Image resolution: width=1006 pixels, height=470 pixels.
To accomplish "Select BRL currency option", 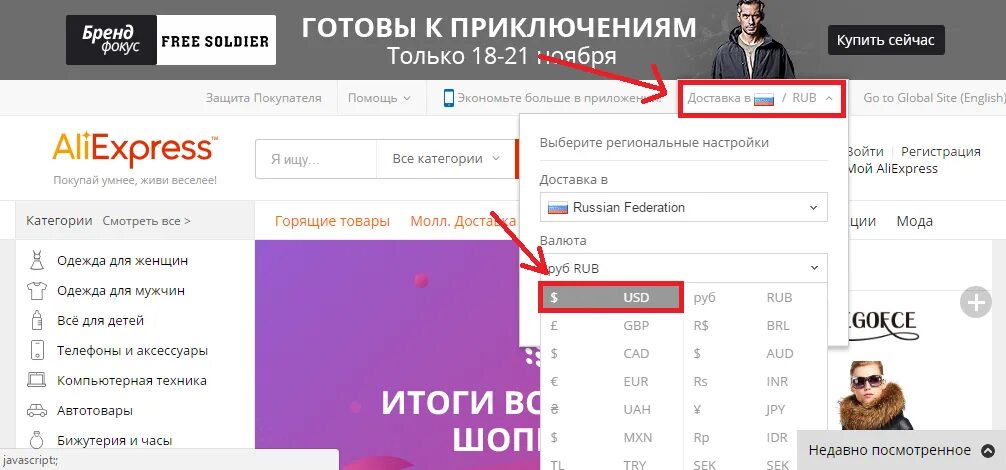I will [754, 326].
